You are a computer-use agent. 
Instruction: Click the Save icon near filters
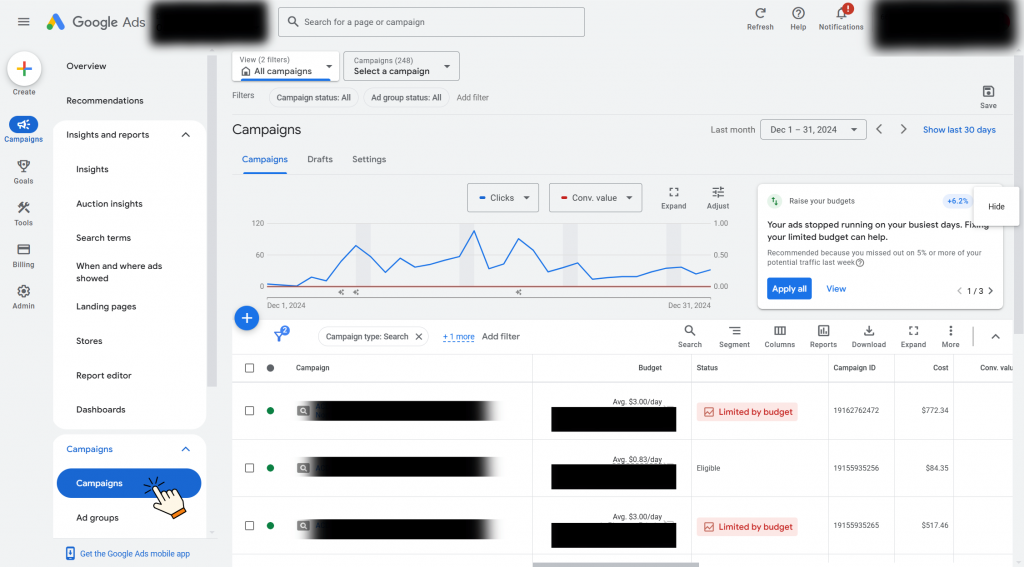[x=988, y=92]
